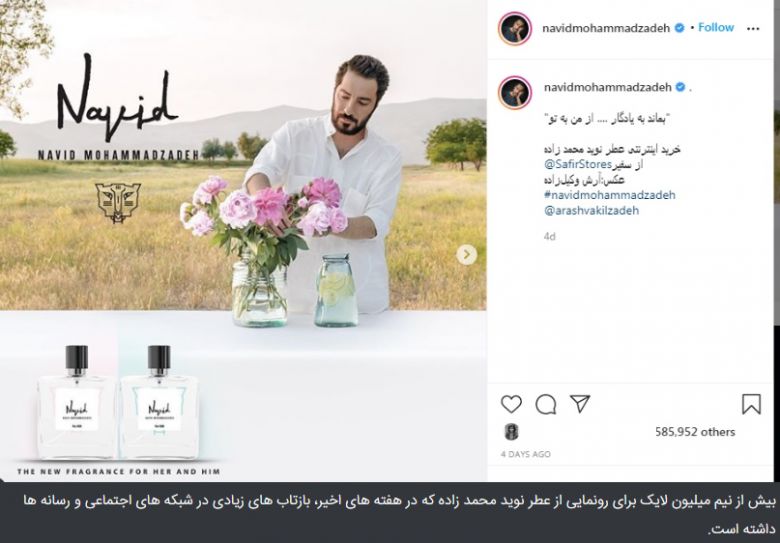Click the header profile avatar
780x543 pixels.
(515, 29)
